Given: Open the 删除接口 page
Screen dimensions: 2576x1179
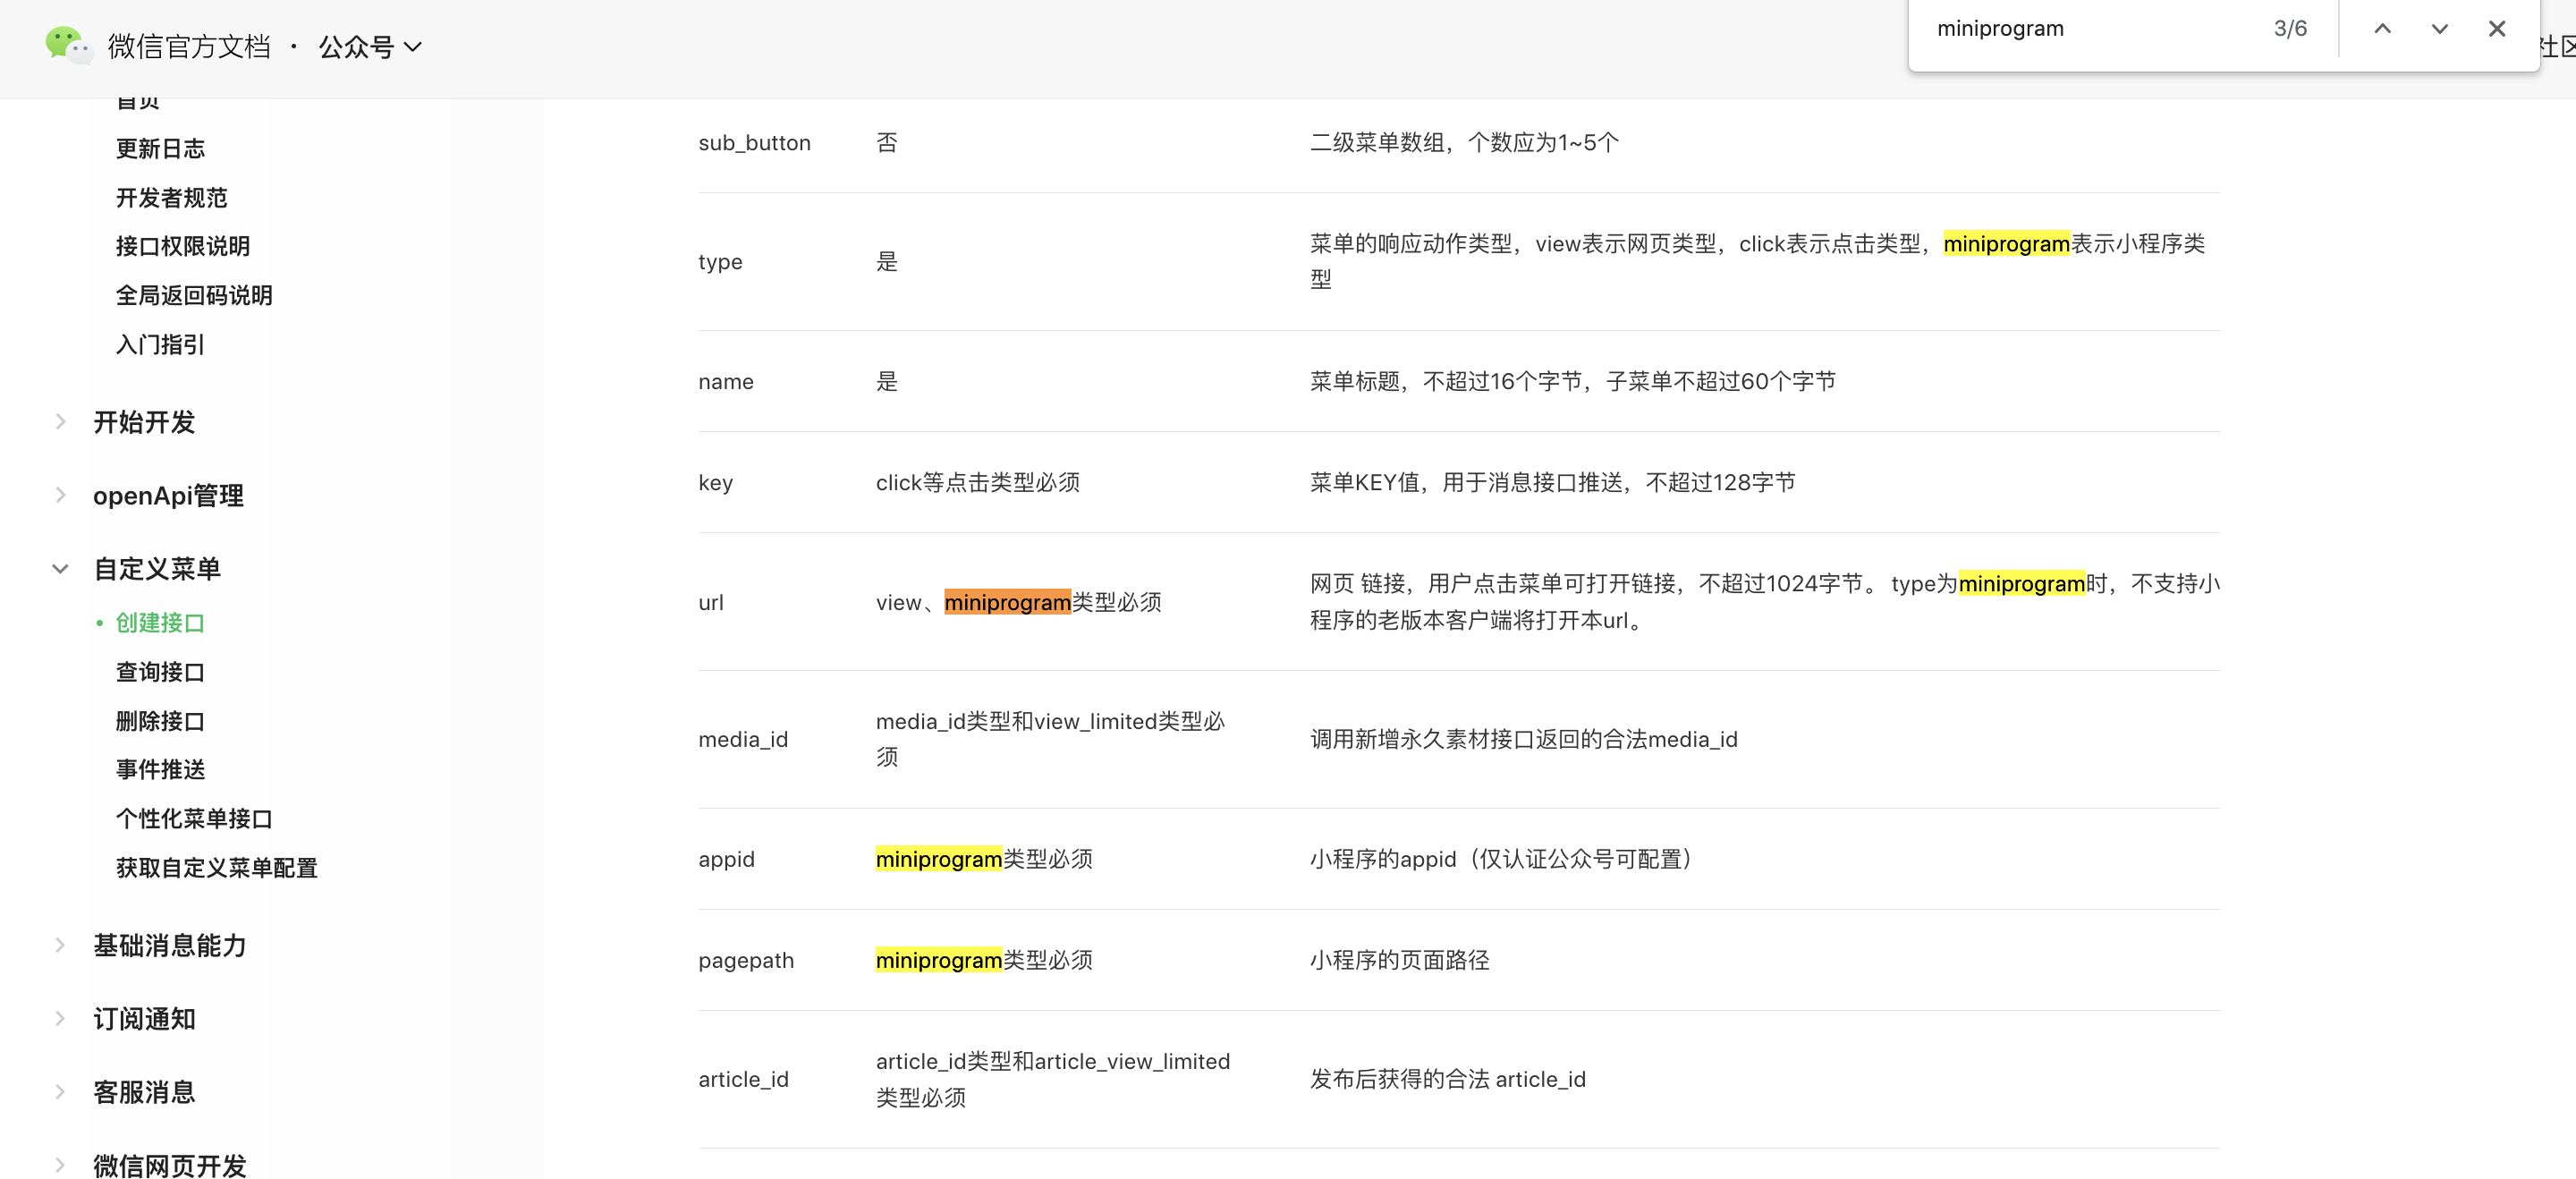Looking at the screenshot, I should [160, 721].
